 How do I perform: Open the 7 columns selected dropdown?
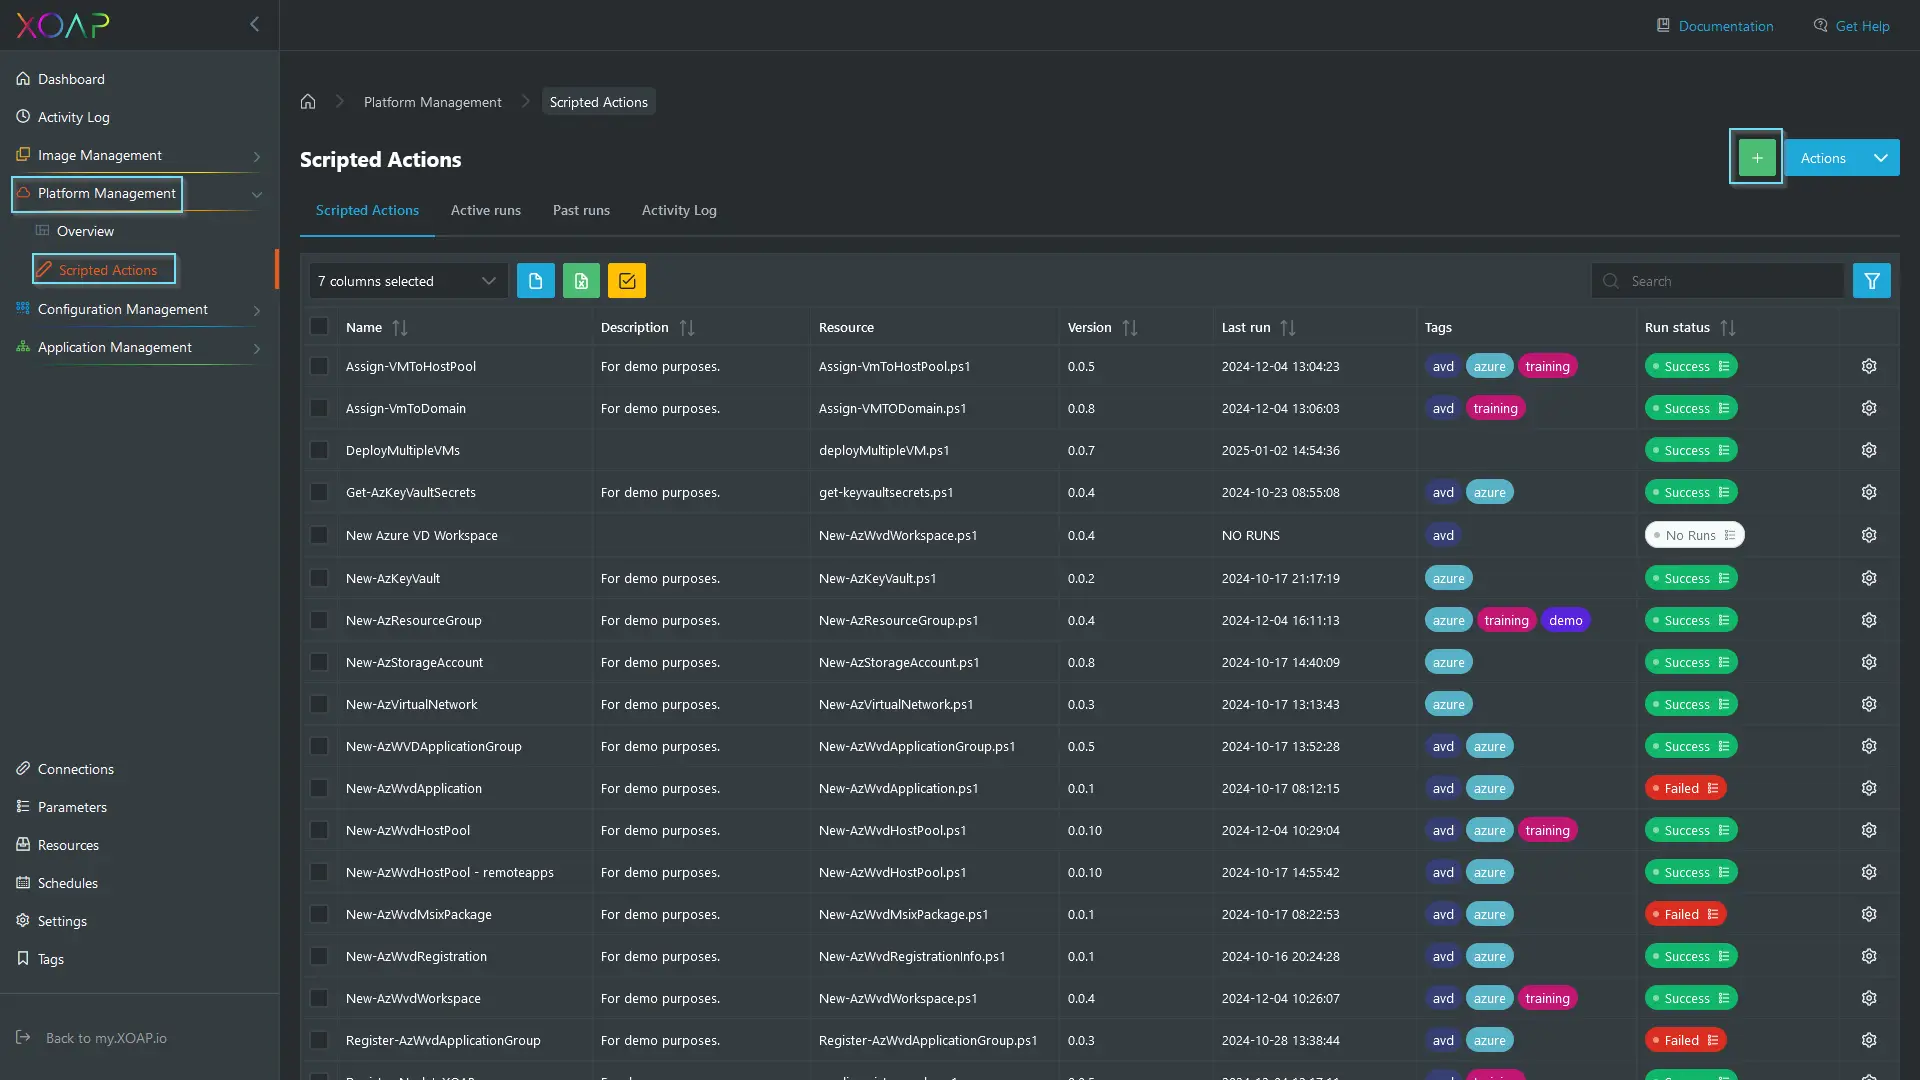(408, 281)
